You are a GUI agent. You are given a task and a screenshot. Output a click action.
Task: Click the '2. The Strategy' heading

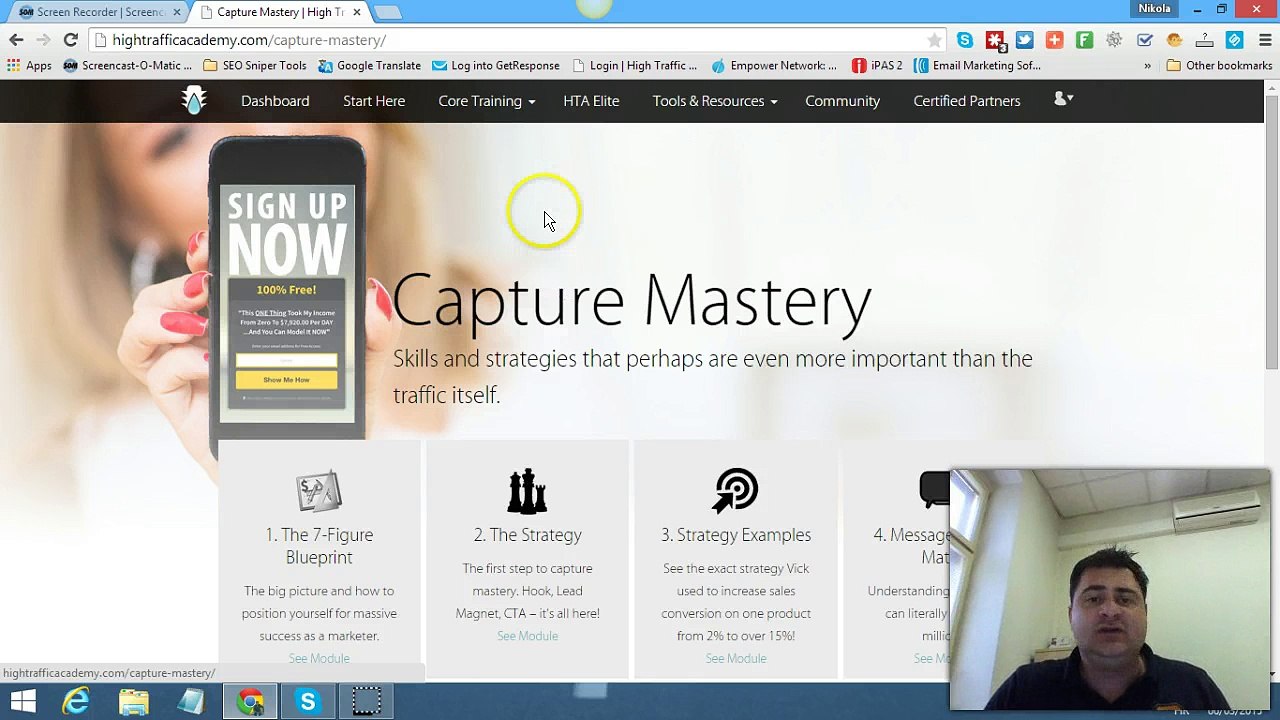tap(527, 535)
